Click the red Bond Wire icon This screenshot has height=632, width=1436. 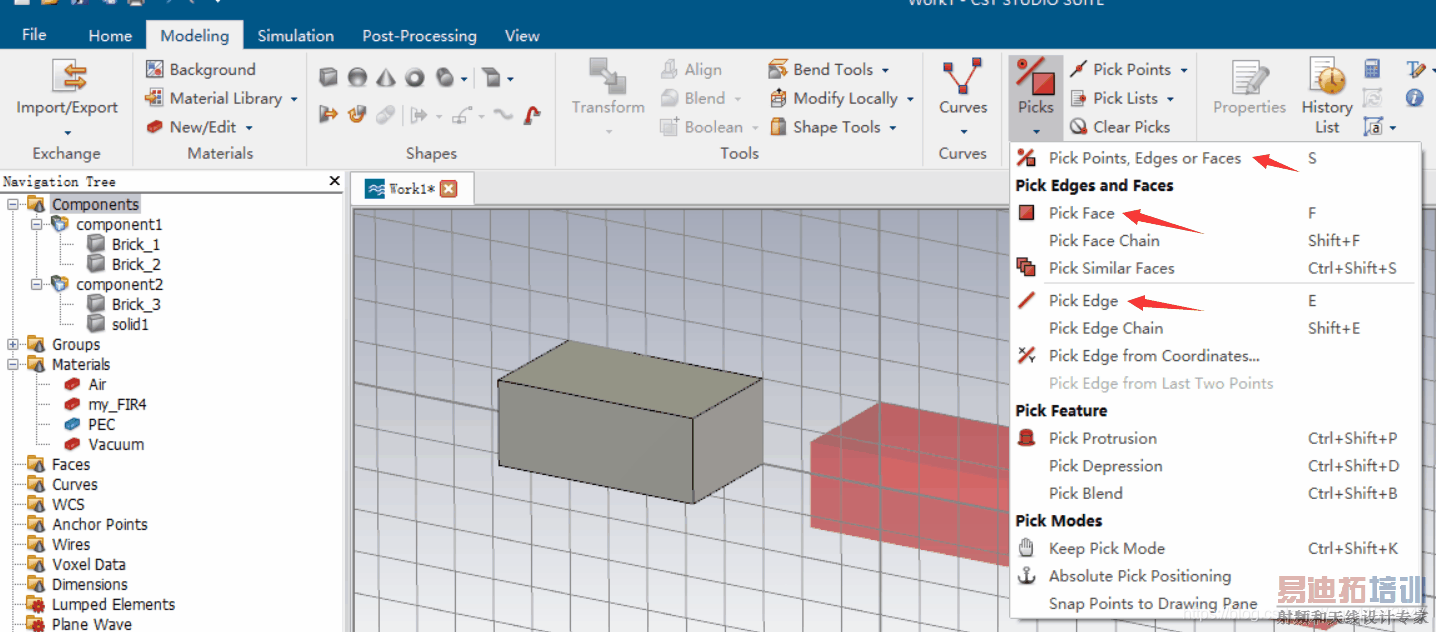click(x=533, y=115)
